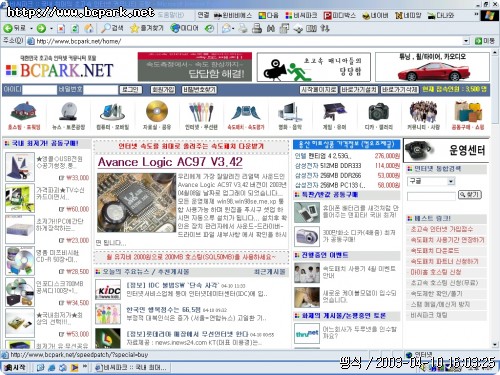This screenshot has width=500, height=375.
Task: Open the Back button history dropdown arrow
Action: tap(32, 29)
